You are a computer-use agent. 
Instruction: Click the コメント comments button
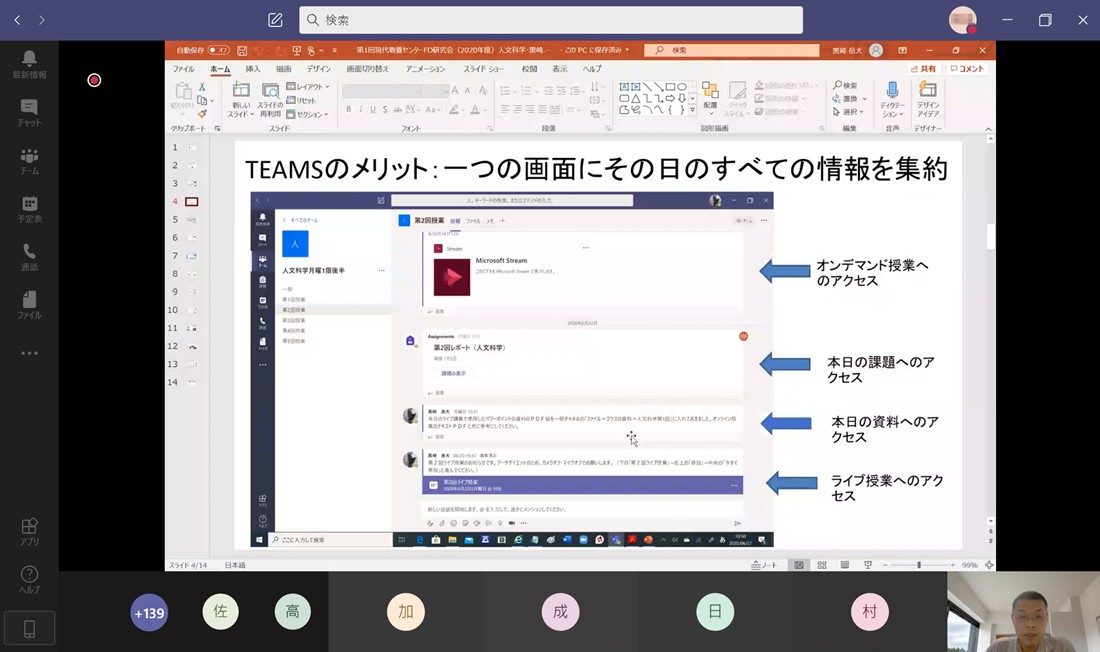[x=967, y=69]
